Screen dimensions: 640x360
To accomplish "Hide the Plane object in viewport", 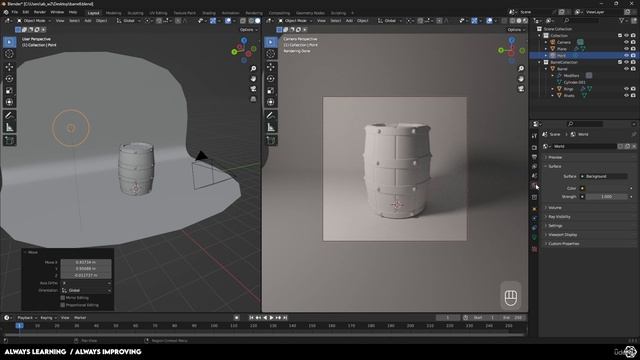I will (x=626, y=49).
